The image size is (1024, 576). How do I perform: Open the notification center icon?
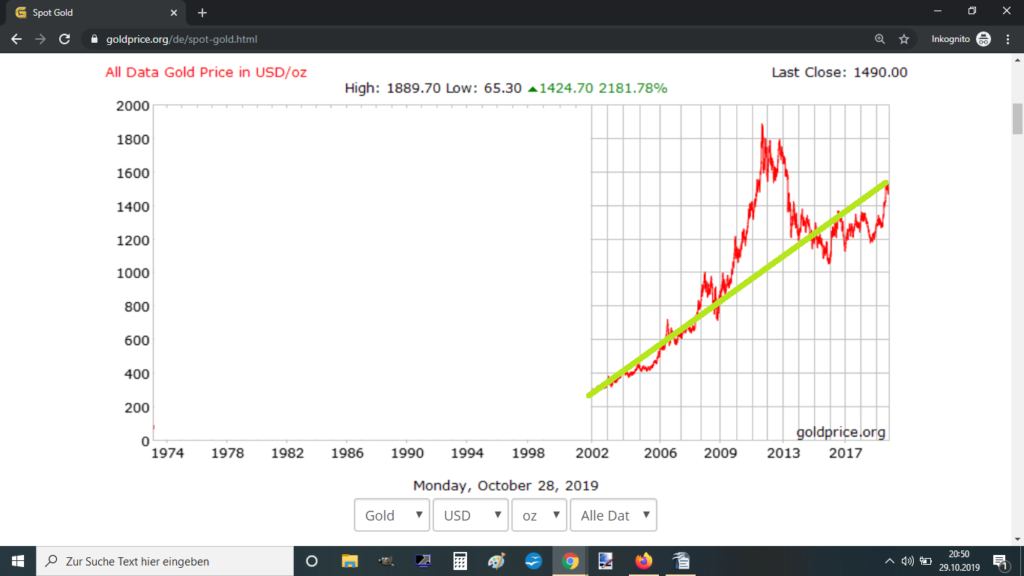[1000, 561]
